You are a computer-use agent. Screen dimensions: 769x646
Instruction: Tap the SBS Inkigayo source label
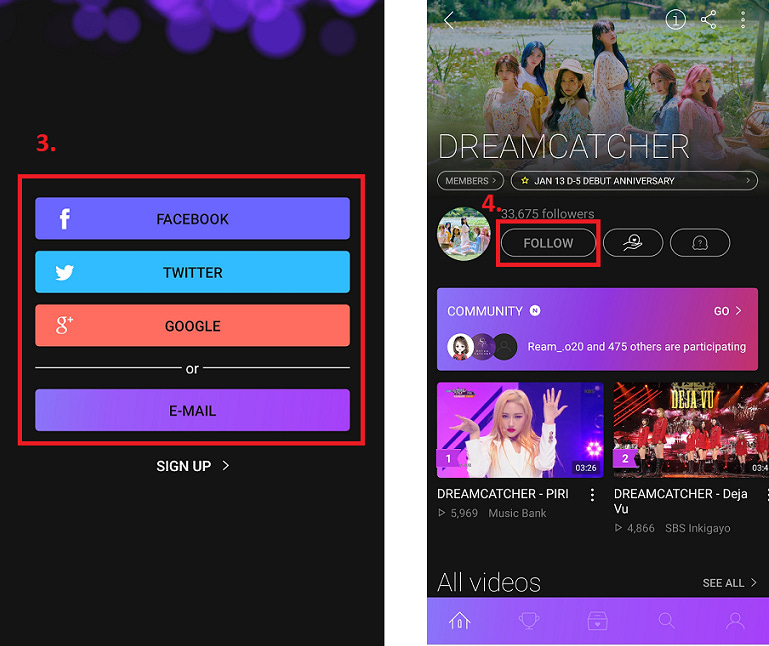[x=697, y=528]
